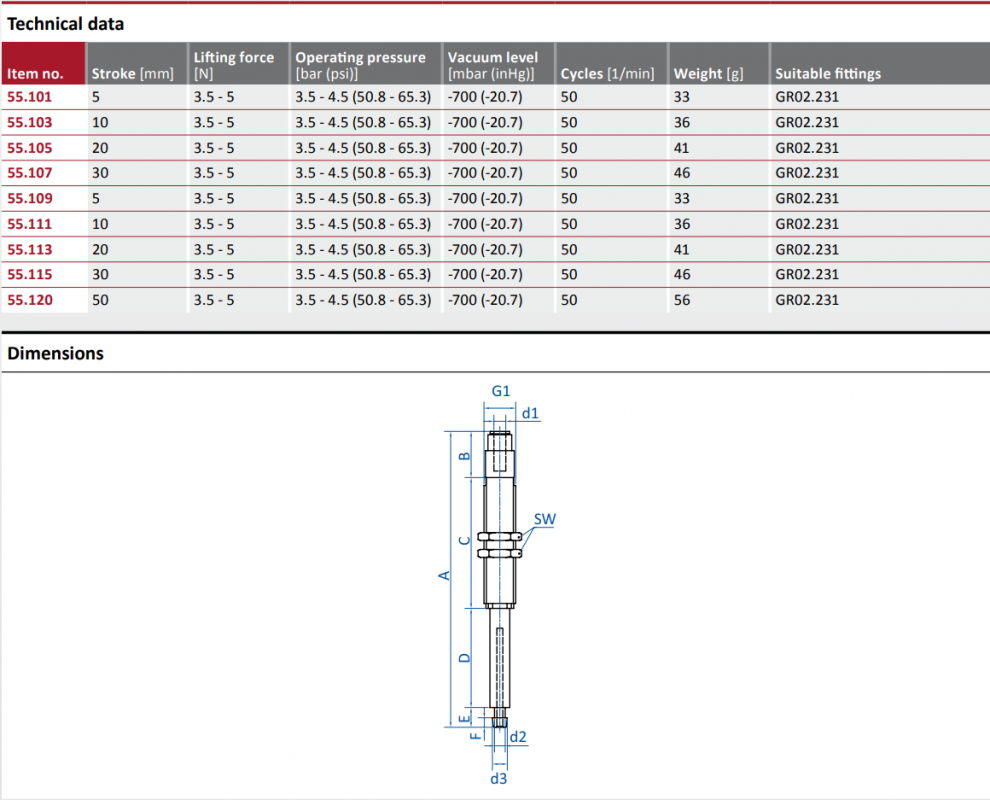This screenshot has height=800, width=990.
Task: Click the dimension F label
Action: pos(476,734)
